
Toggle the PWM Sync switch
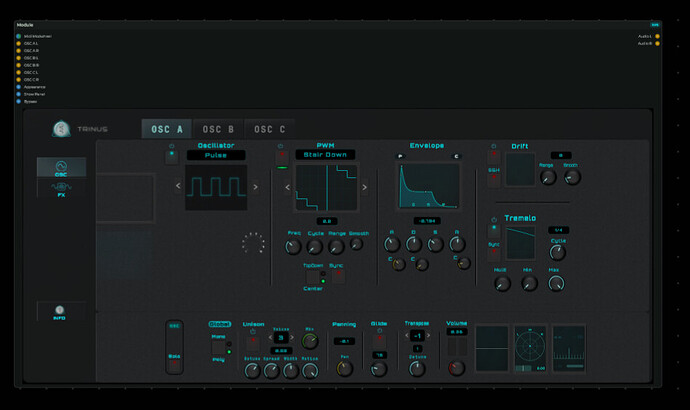[338, 276]
